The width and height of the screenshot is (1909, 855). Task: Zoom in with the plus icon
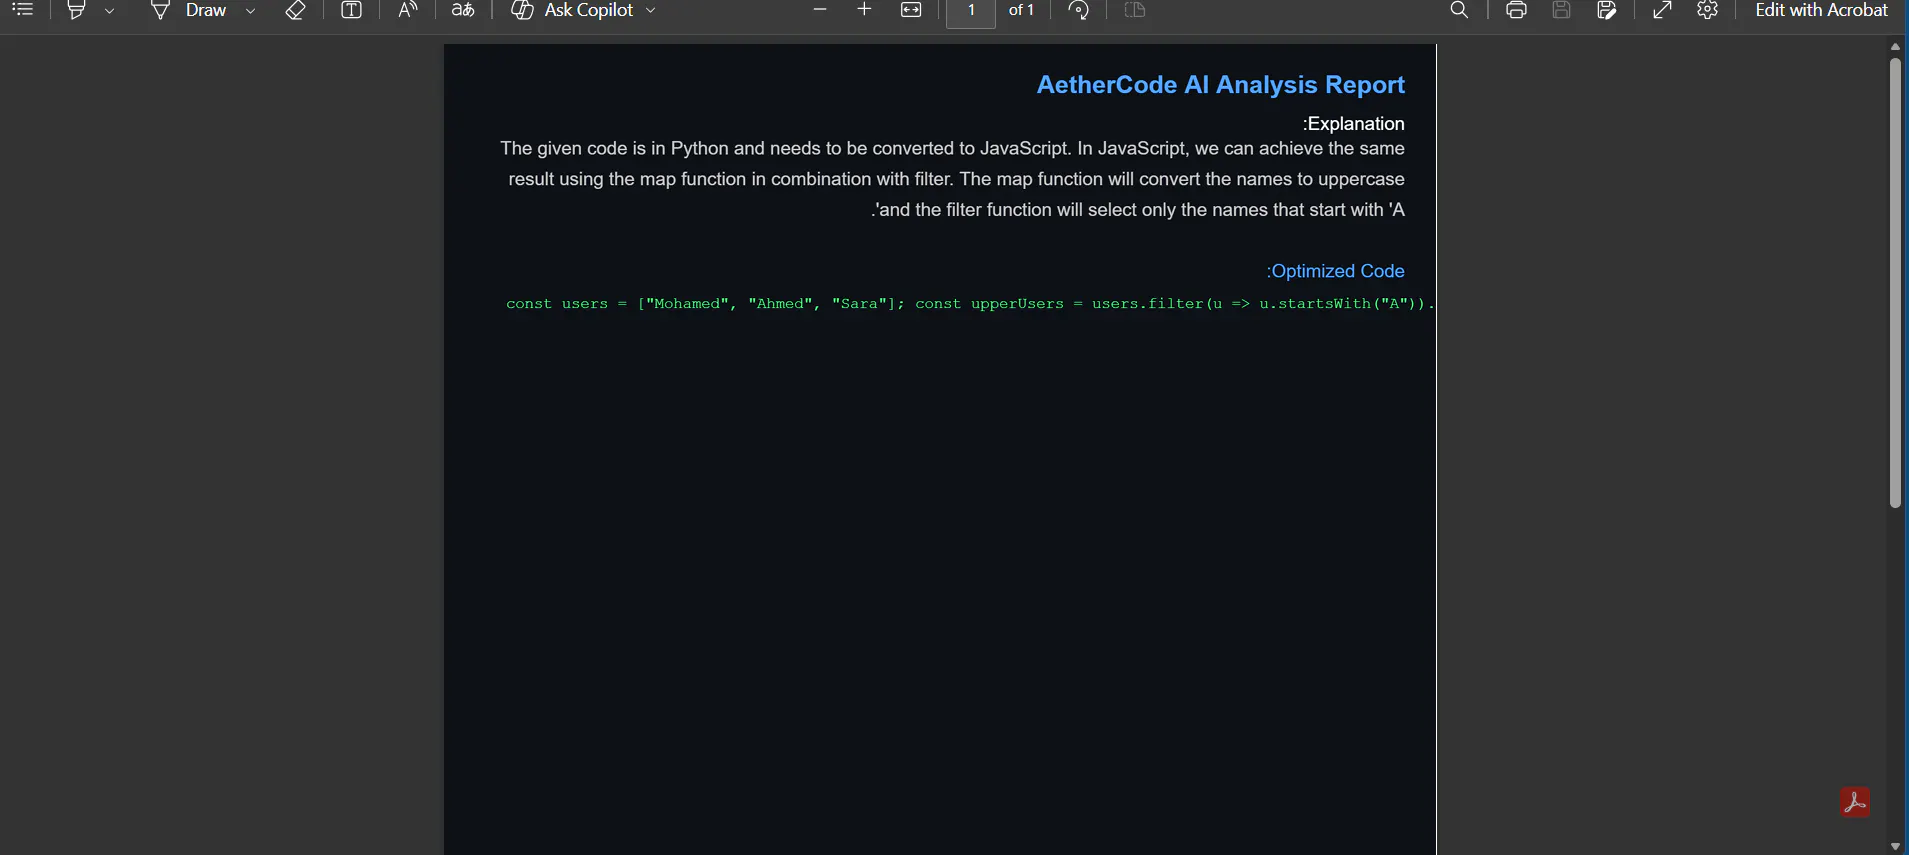pos(865,10)
